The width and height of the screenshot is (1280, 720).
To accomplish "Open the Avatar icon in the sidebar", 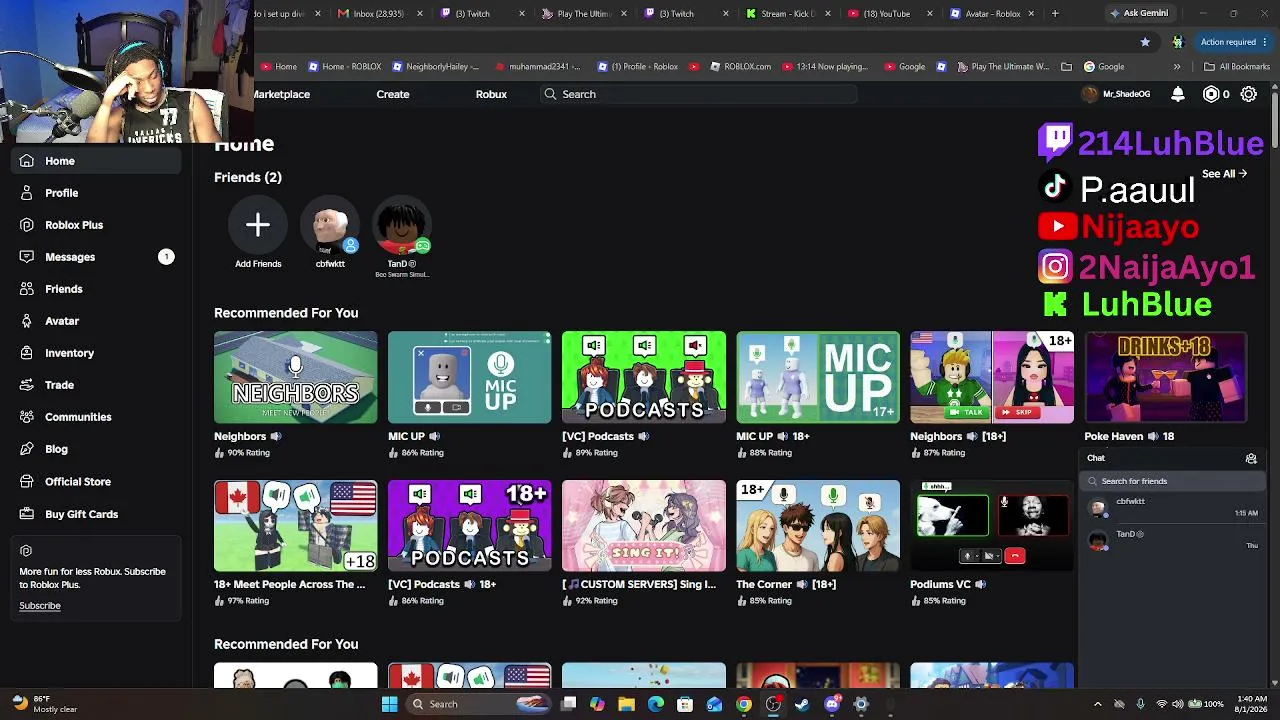I will pos(26,321).
